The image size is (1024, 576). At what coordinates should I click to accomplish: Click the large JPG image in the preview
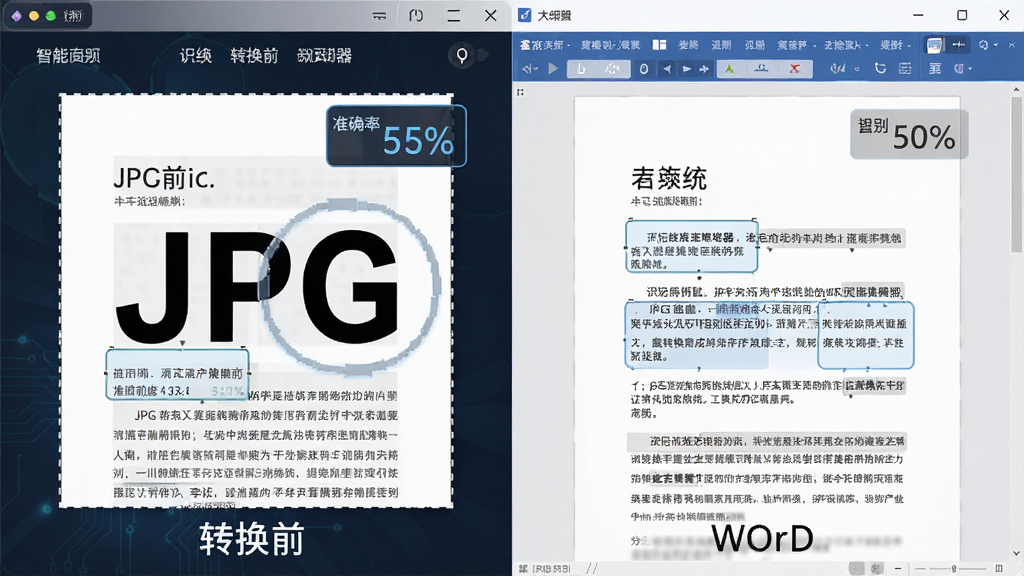pos(257,286)
